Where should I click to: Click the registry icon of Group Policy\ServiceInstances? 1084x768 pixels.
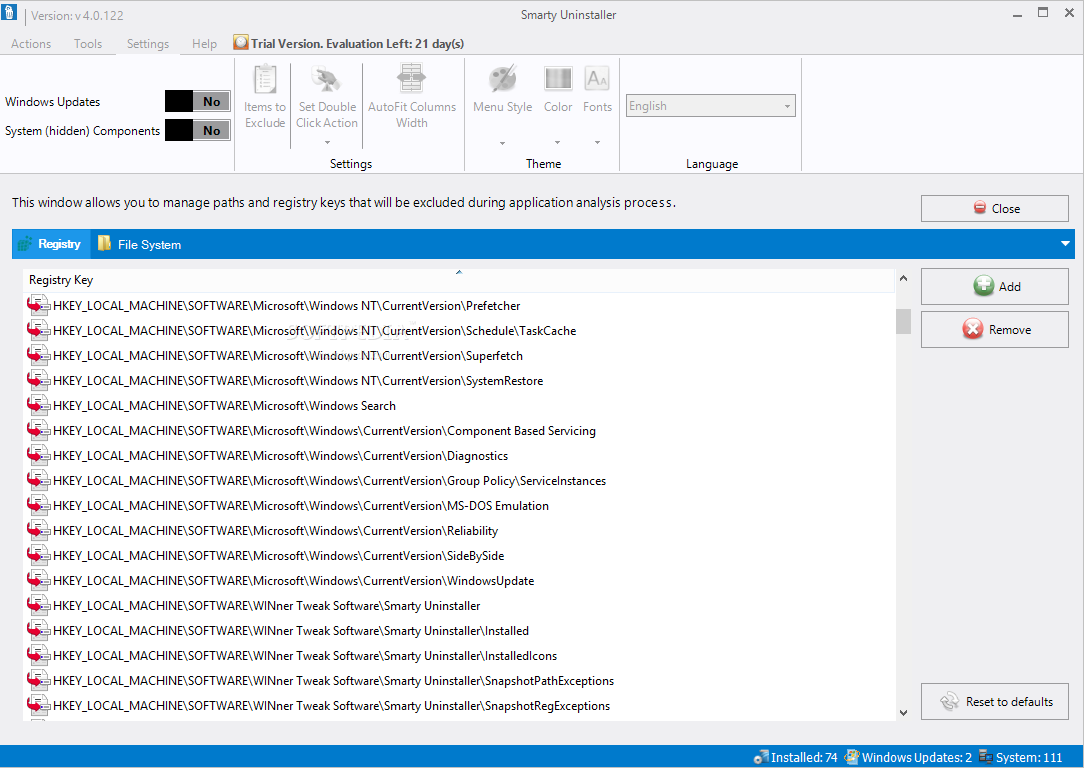click(x=39, y=480)
